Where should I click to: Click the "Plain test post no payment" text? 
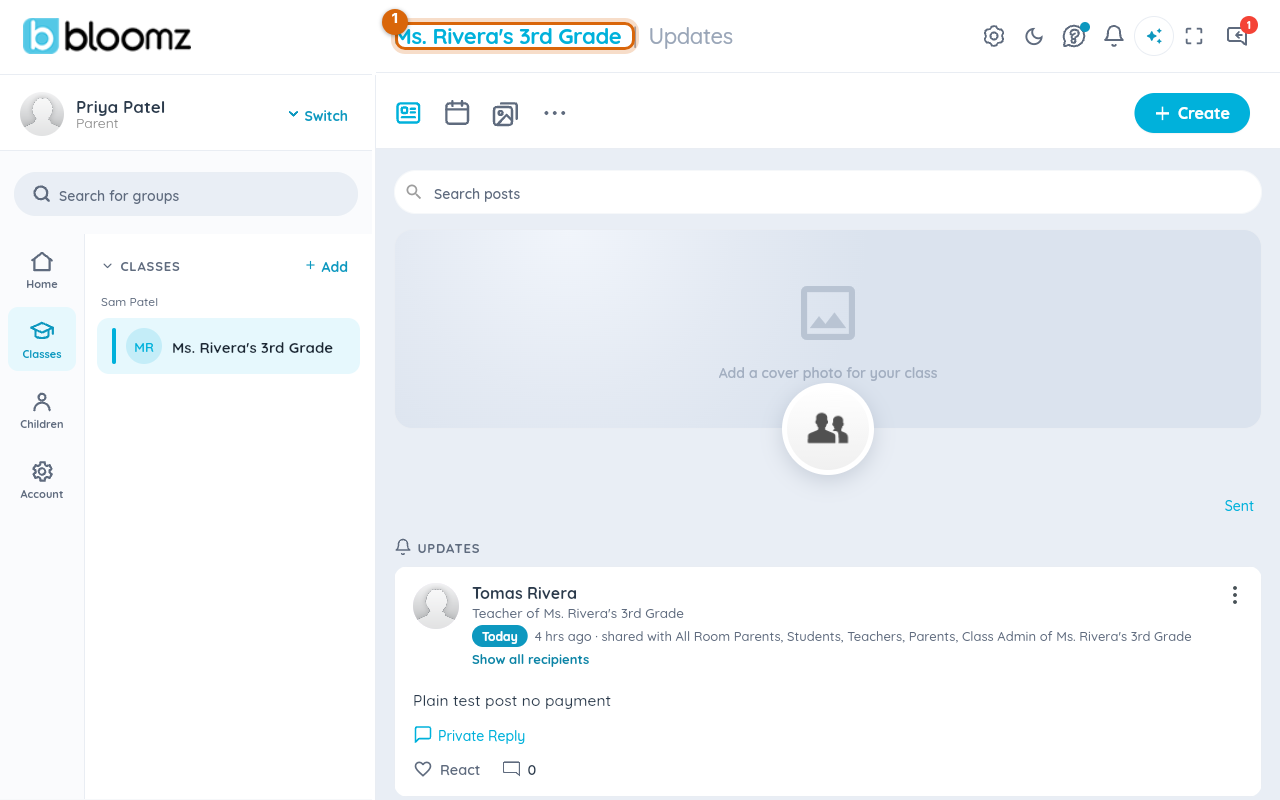point(512,700)
